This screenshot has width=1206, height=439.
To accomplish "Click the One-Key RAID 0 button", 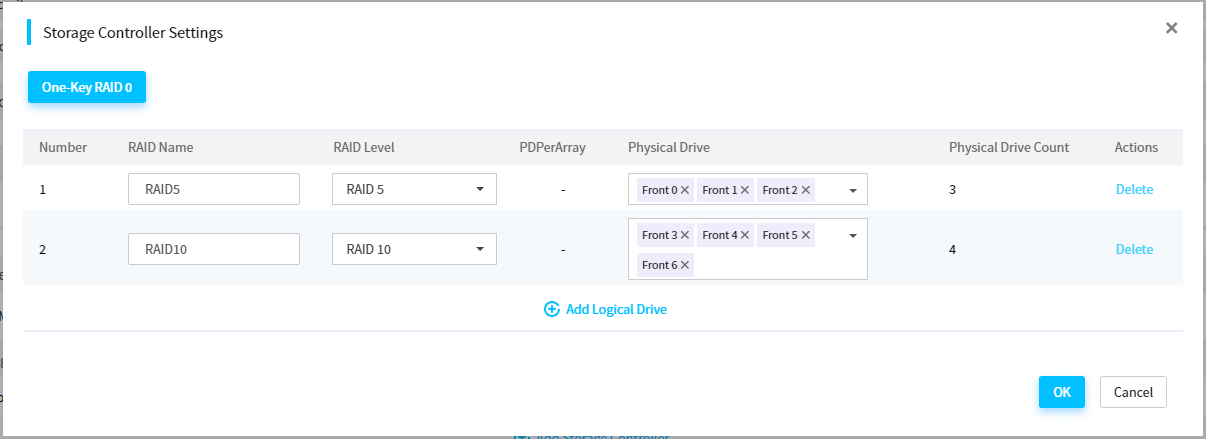I will click(x=87, y=87).
